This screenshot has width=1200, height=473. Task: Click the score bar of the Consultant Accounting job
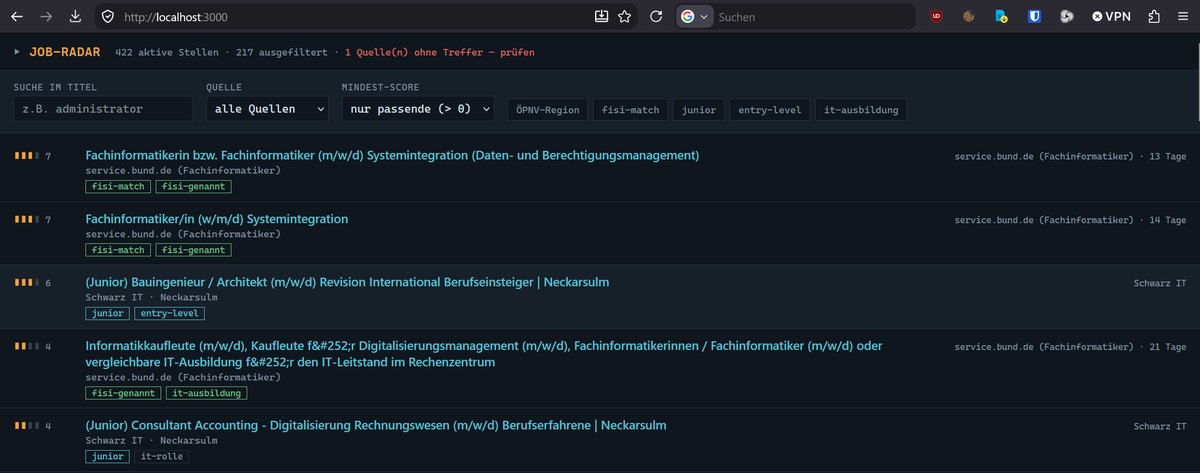click(26, 426)
